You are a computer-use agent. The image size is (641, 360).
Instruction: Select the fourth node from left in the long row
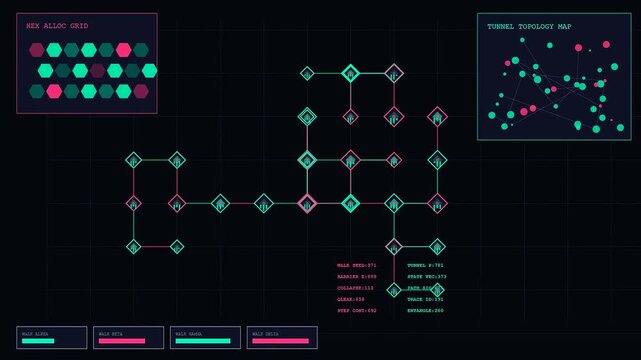point(264,203)
